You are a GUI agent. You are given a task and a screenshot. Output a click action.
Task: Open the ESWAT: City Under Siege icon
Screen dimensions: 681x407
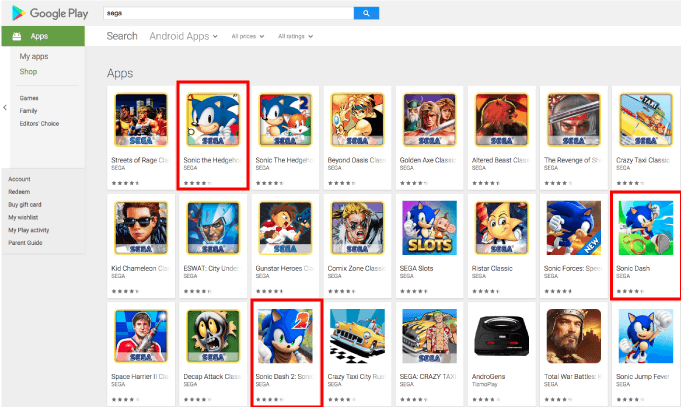tap(213, 228)
